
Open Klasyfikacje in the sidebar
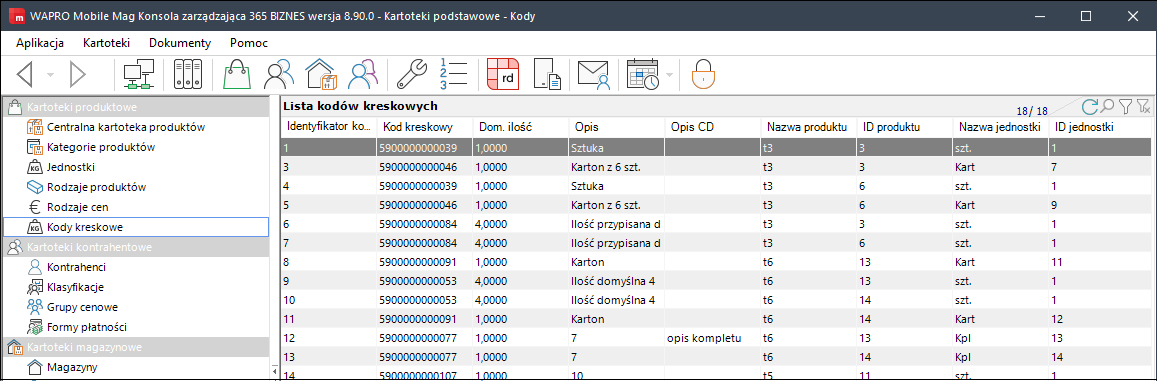tap(75, 286)
